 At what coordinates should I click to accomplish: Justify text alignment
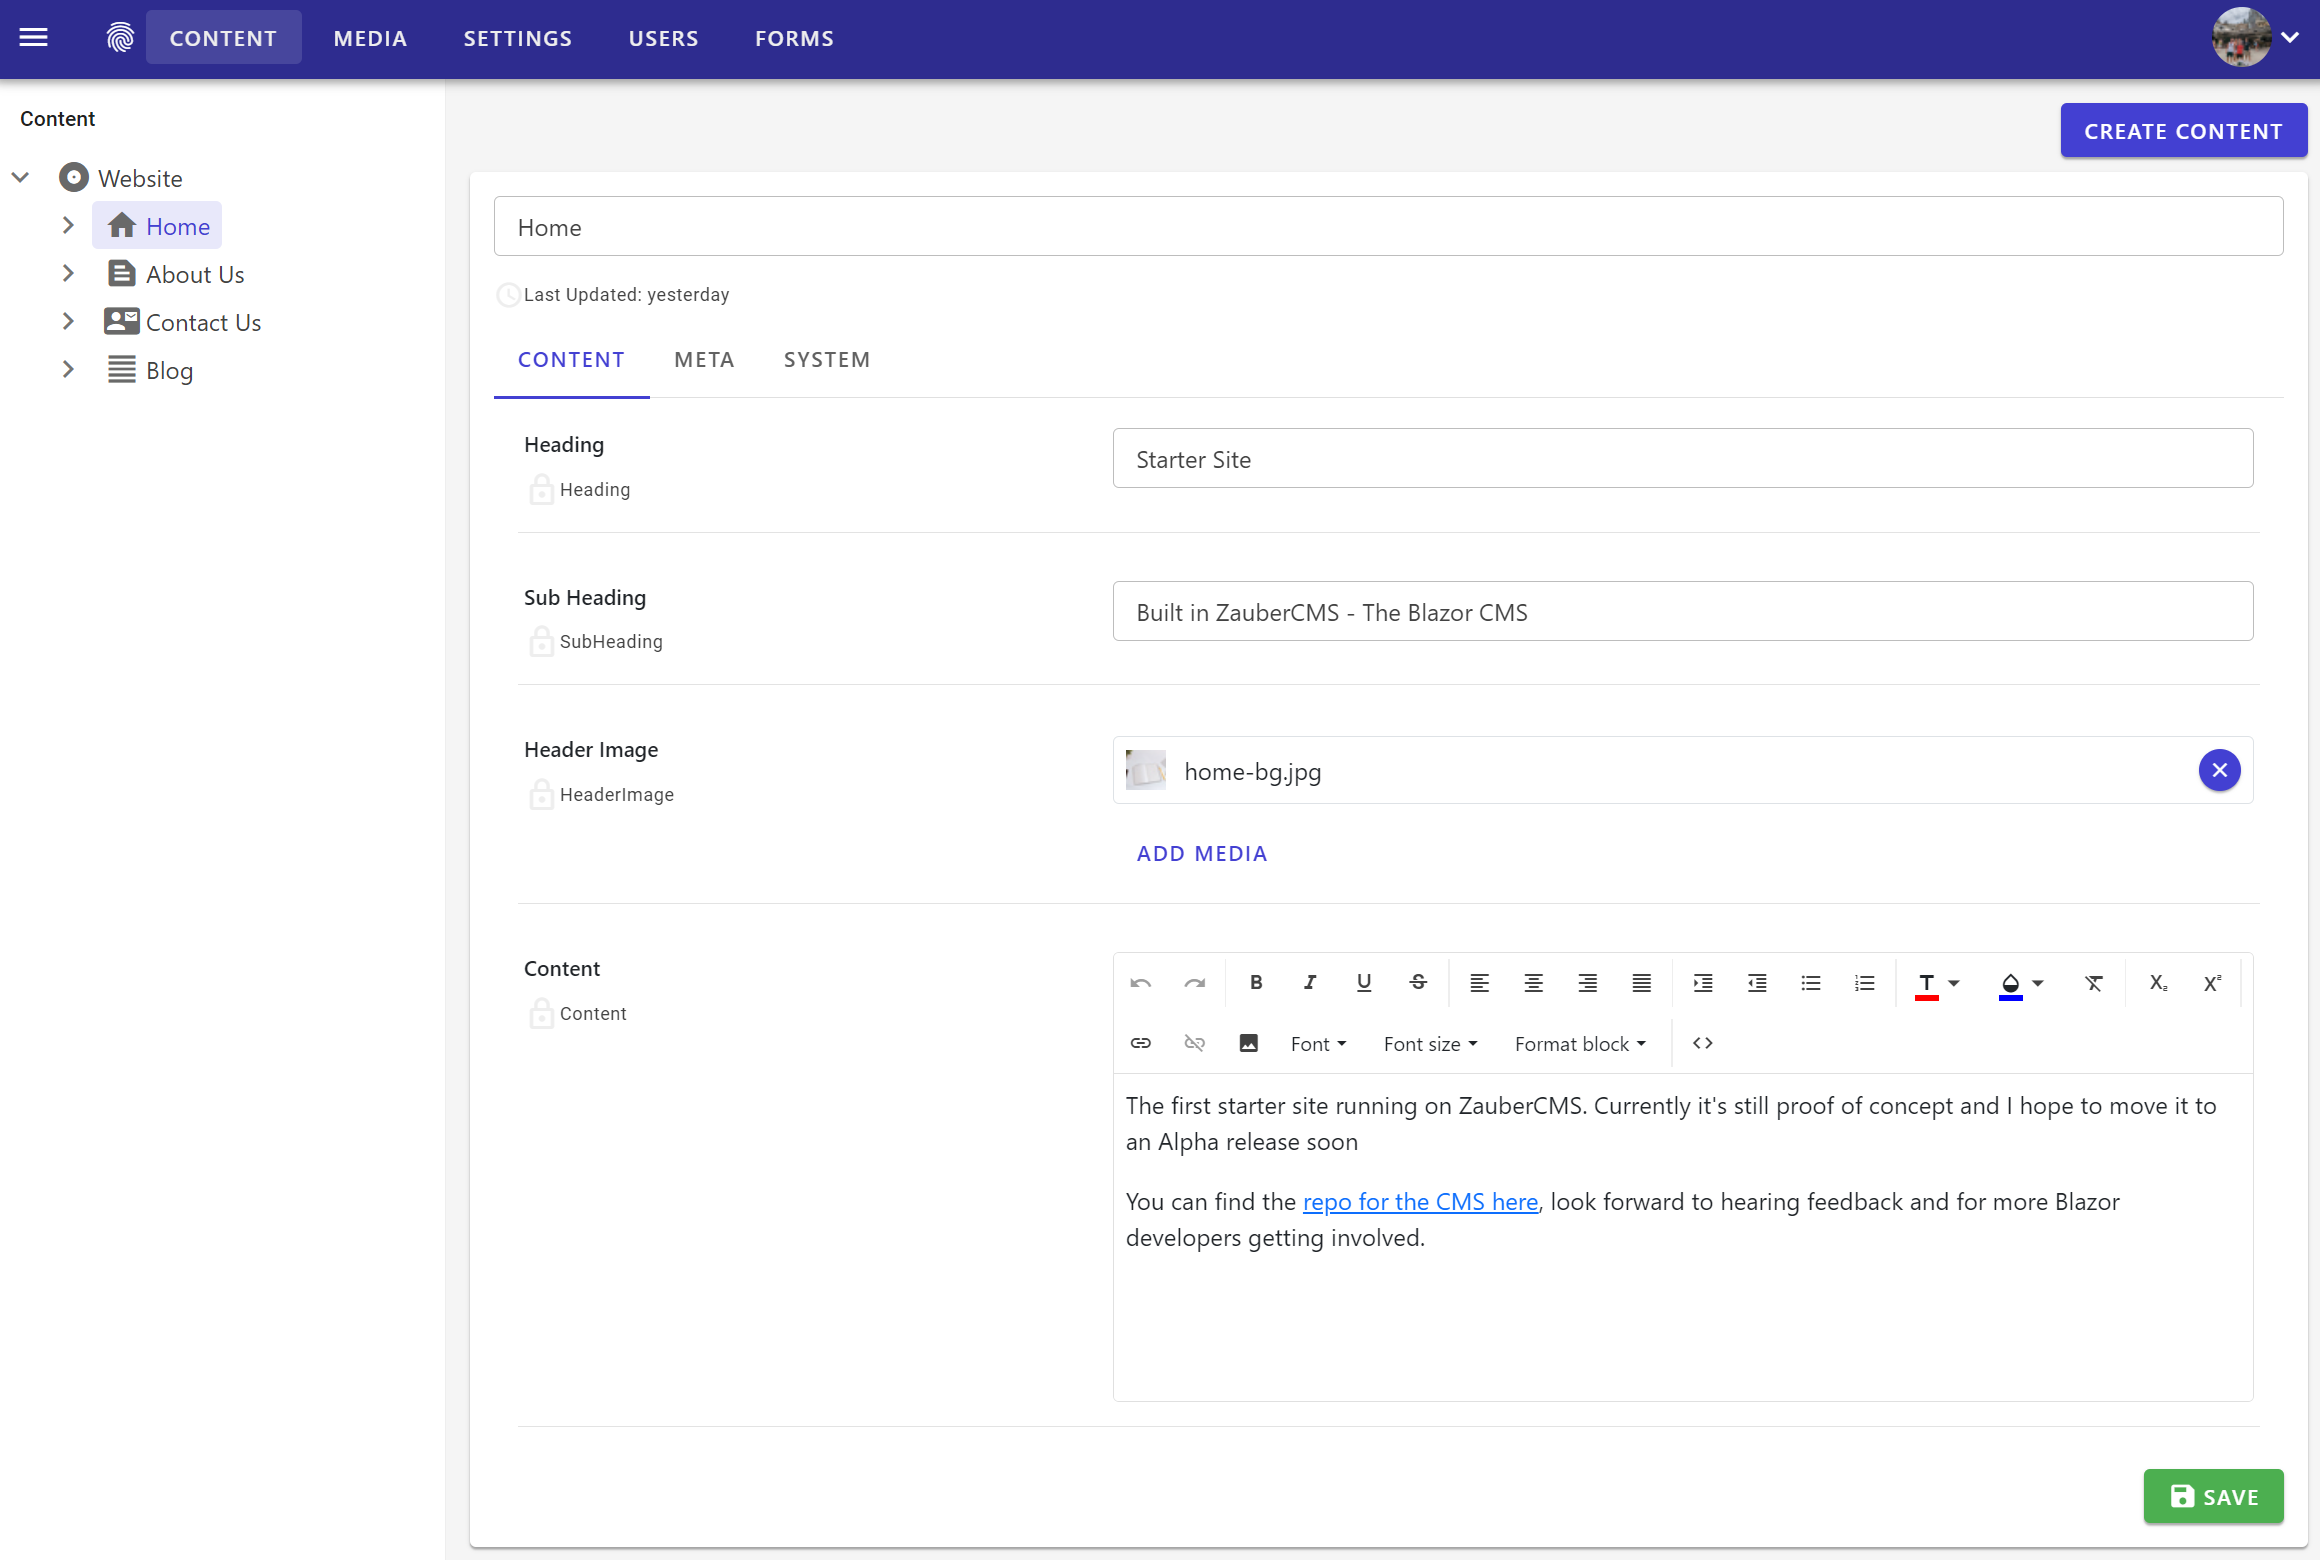[x=1642, y=983]
